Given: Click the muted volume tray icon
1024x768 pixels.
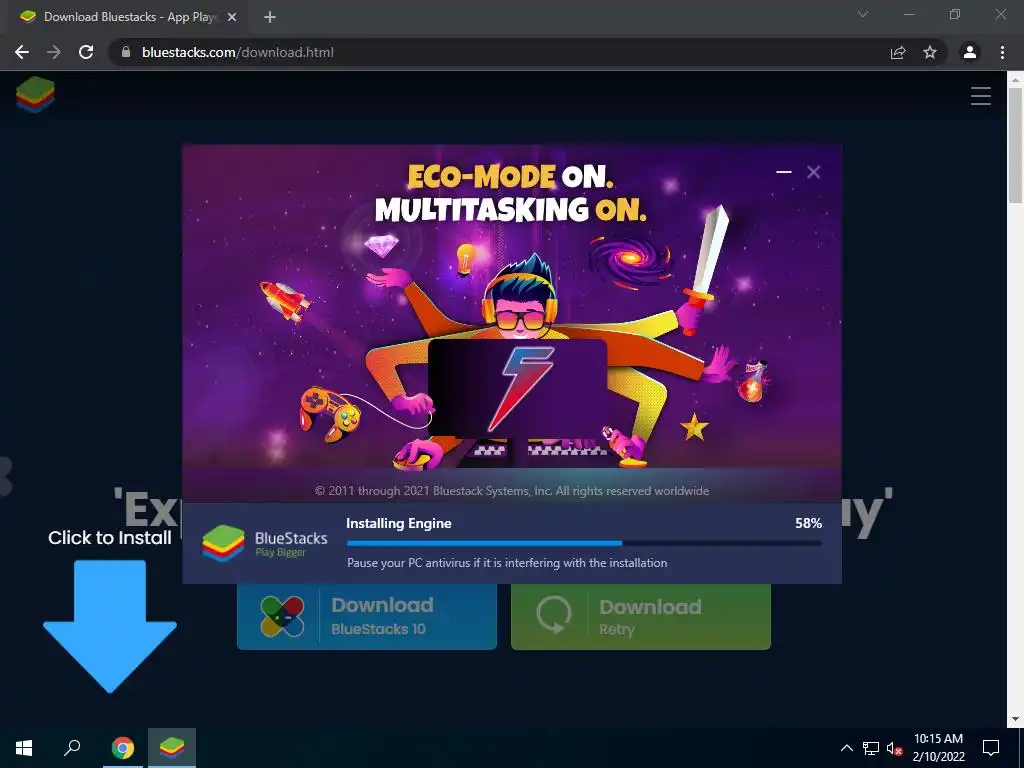Looking at the screenshot, I should (894, 748).
